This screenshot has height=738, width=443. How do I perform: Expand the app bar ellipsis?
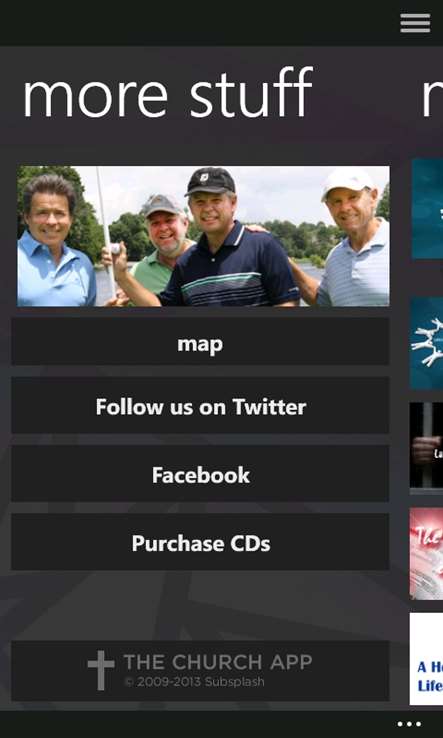coord(409,724)
